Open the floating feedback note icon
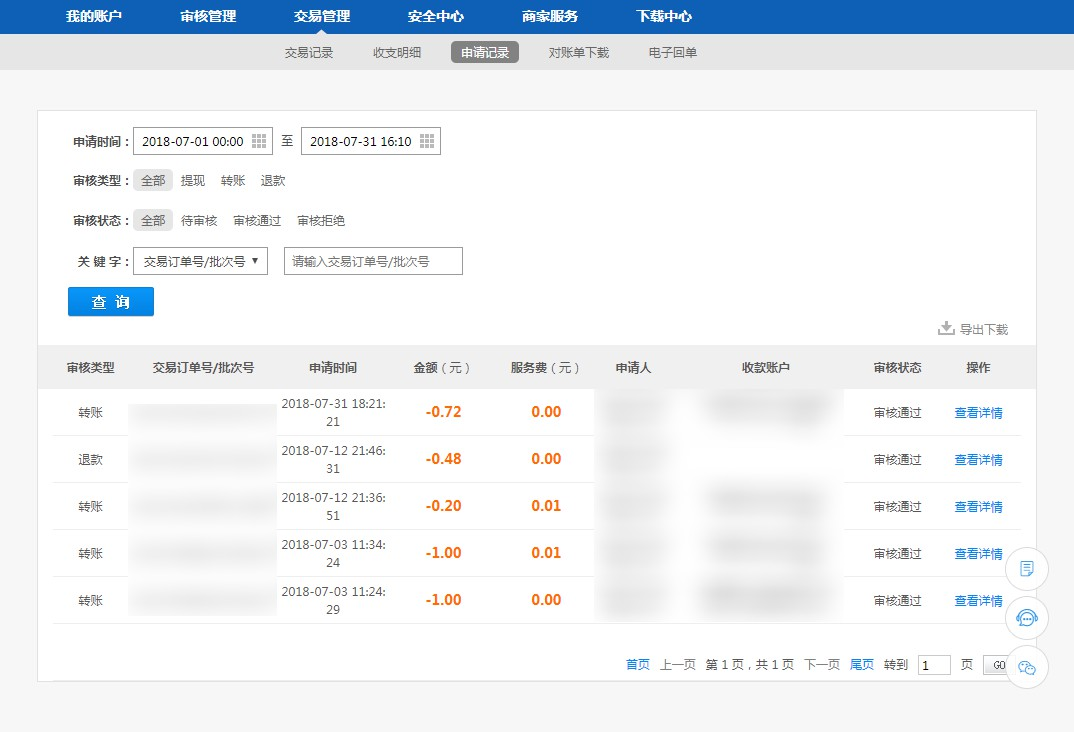Screen dimensions: 1074x732 coord(1026,569)
